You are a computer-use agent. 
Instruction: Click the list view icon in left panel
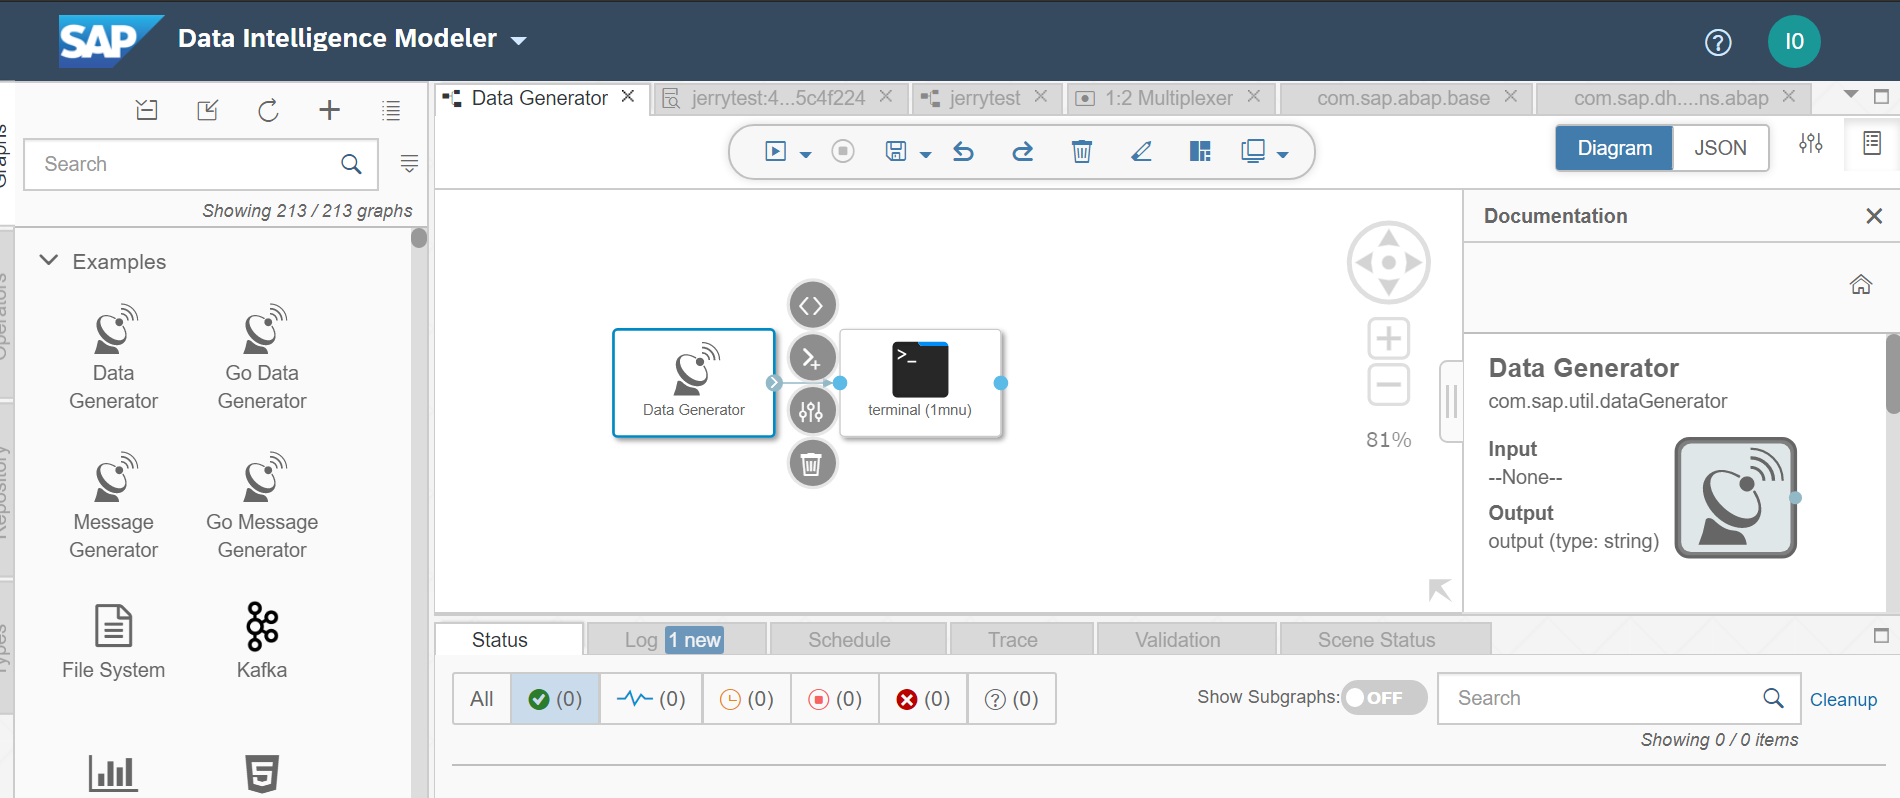391,111
